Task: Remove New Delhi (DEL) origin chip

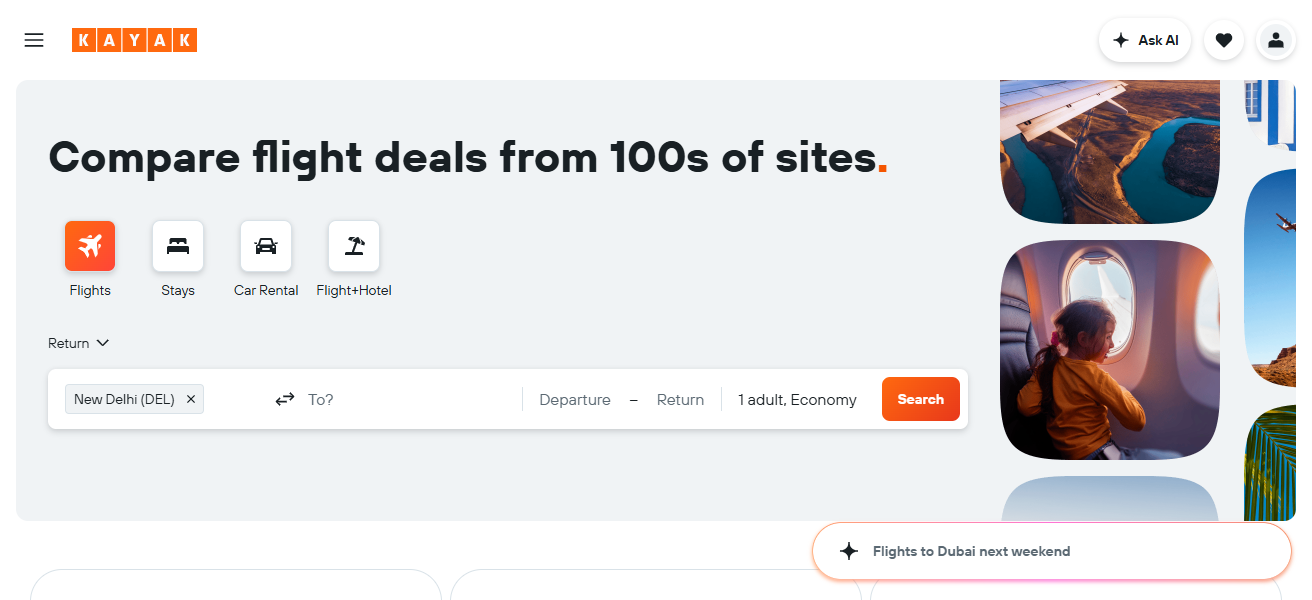Action: coord(191,399)
